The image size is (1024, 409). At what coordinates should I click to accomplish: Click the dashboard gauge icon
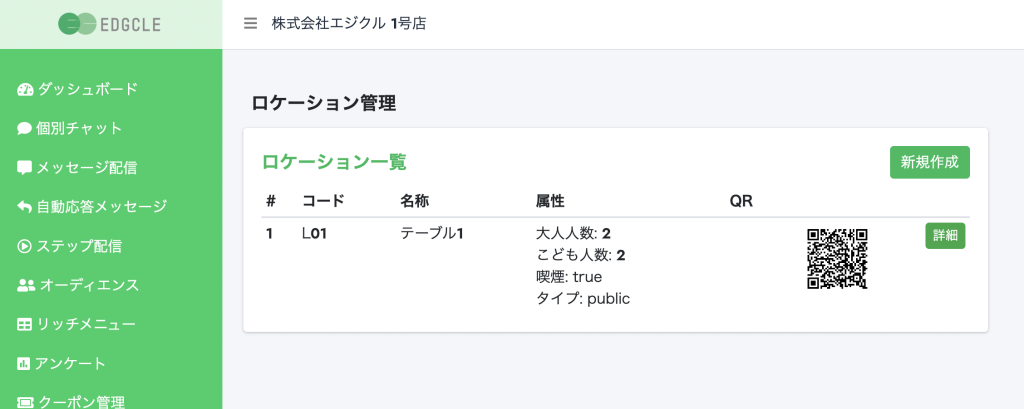coord(25,90)
